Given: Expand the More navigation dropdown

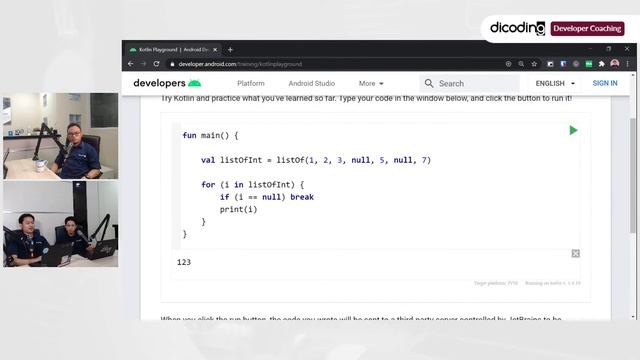Looking at the screenshot, I should [x=371, y=83].
